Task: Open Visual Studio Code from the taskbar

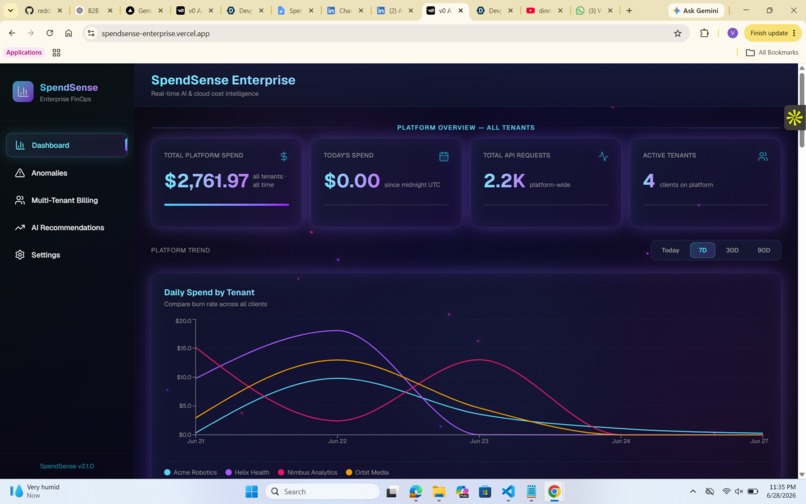Action: click(508, 492)
